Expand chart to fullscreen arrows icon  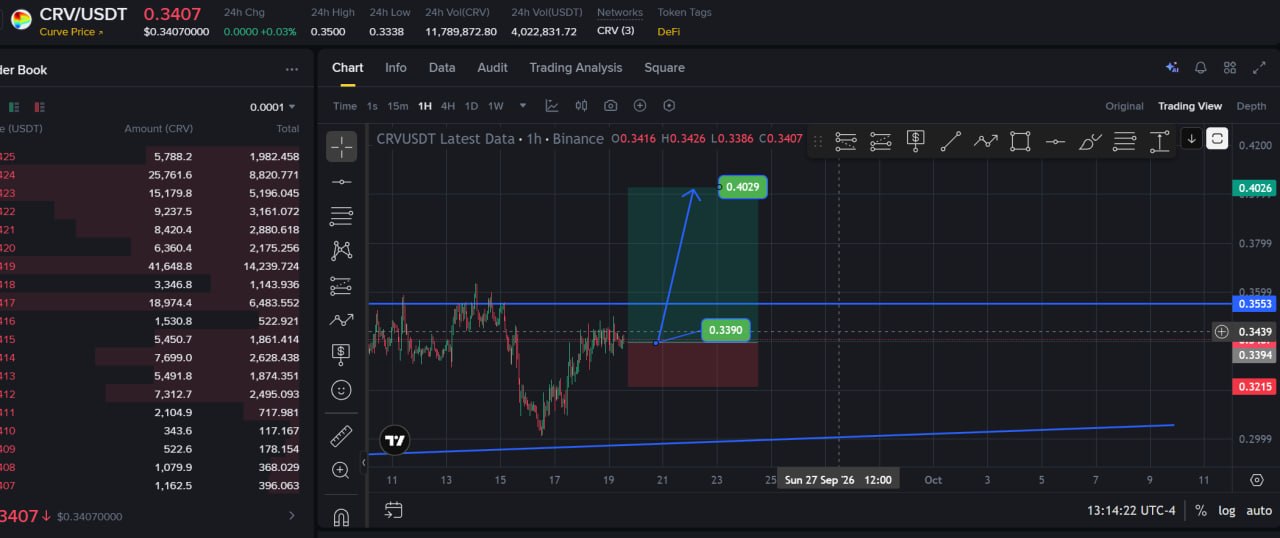(x=1259, y=68)
